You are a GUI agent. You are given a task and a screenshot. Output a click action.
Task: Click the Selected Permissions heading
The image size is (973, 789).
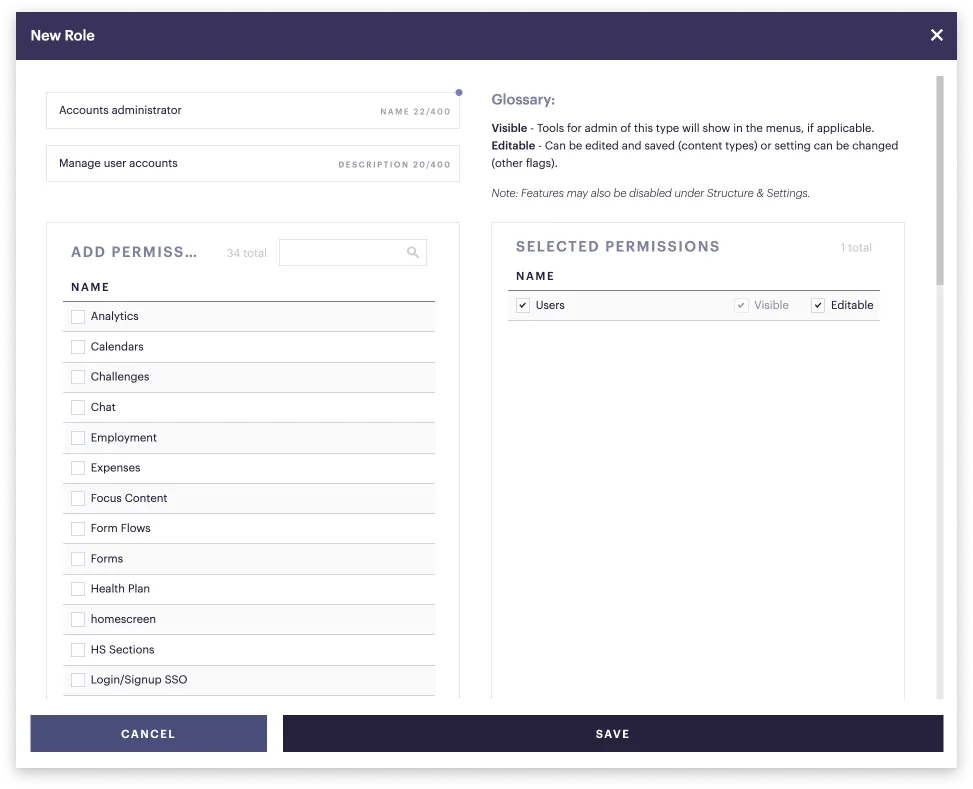[x=617, y=246]
